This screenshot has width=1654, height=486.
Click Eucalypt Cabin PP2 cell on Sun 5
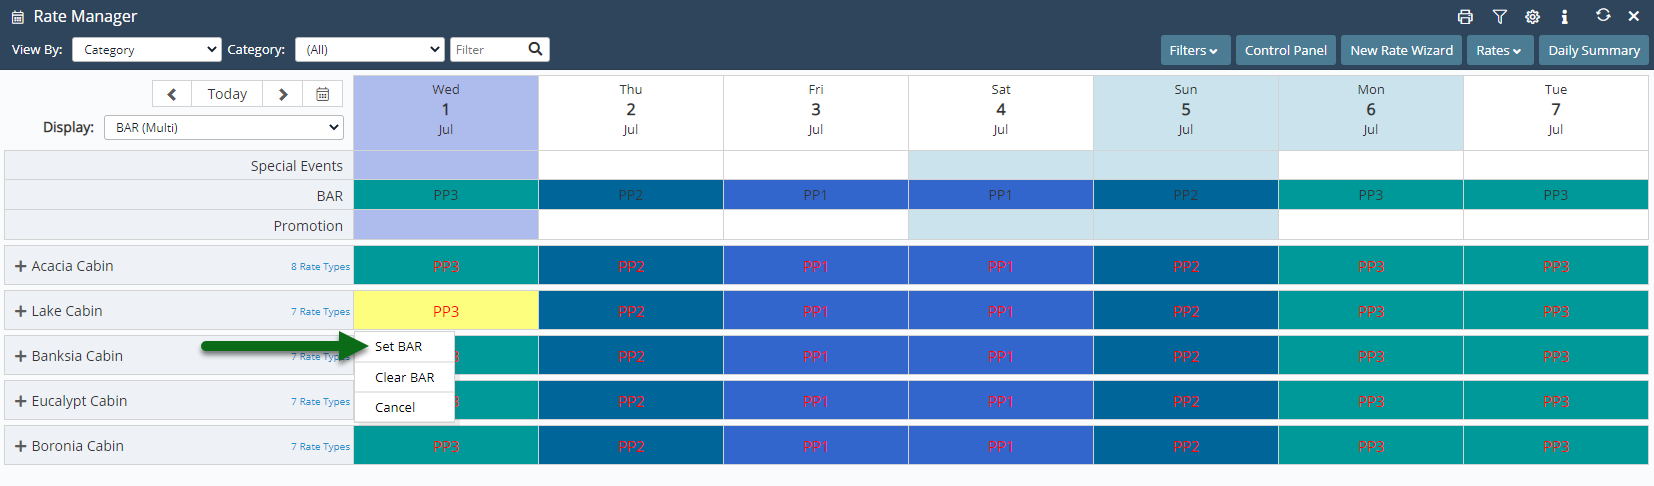click(1186, 401)
